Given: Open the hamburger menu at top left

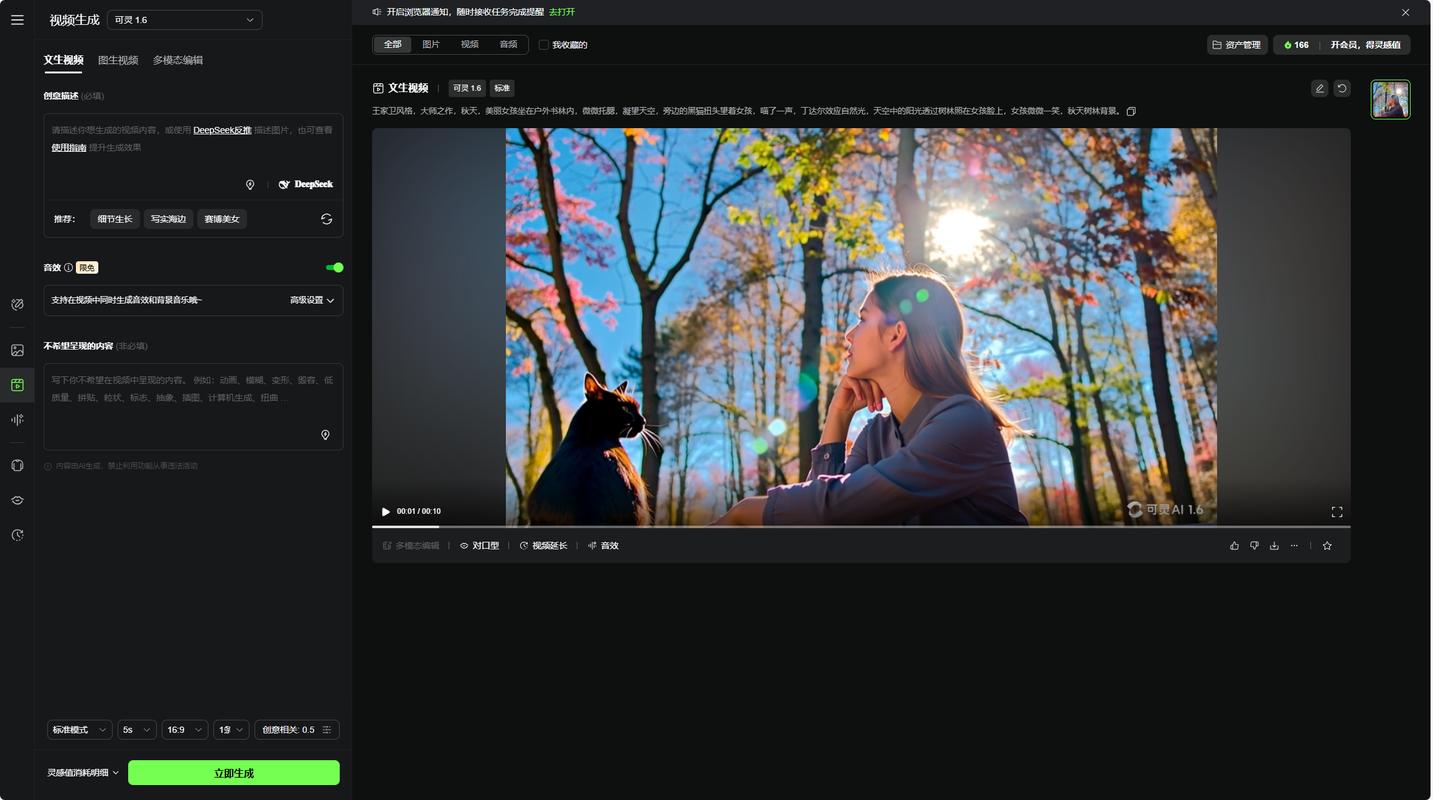Looking at the screenshot, I should pos(17,20).
